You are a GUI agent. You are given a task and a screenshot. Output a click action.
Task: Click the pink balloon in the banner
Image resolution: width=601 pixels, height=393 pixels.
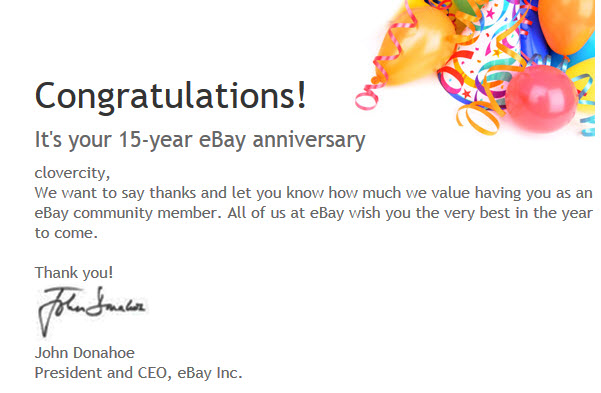pyautogui.click(x=541, y=98)
